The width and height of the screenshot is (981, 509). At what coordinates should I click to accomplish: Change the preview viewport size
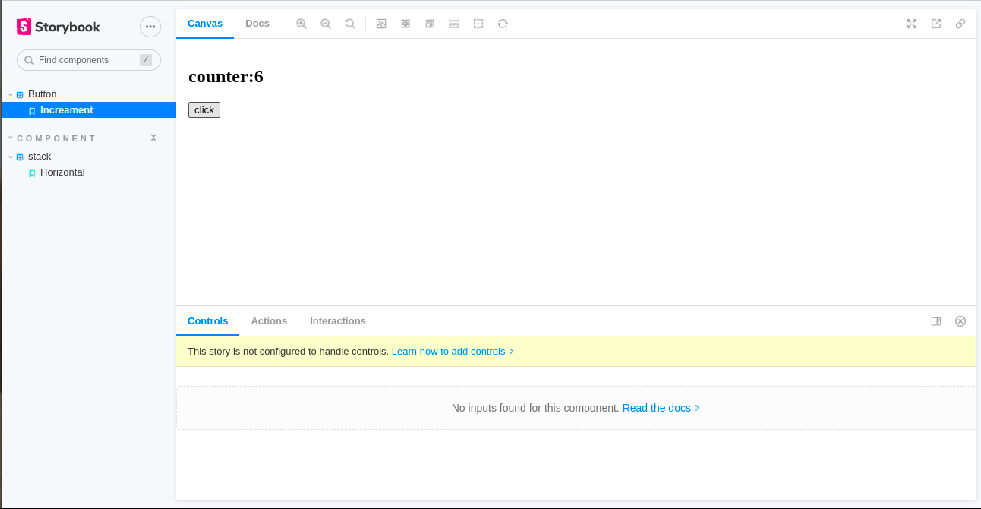tap(430, 24)
